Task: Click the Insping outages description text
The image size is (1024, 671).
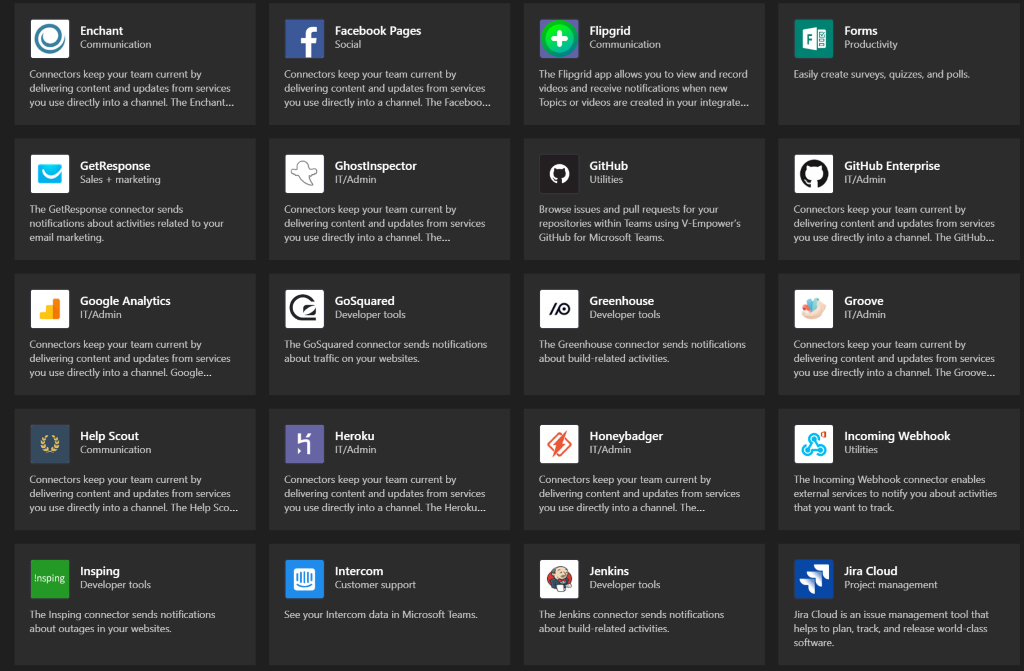Action: point(122,622)
